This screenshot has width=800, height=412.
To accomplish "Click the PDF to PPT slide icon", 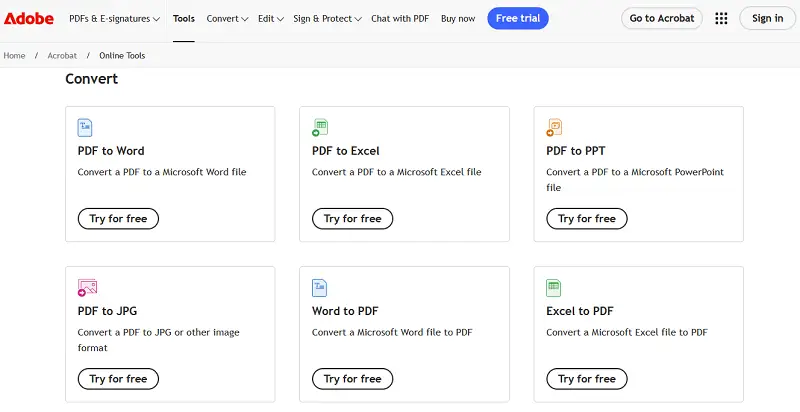I will click(x=554, y=127).
